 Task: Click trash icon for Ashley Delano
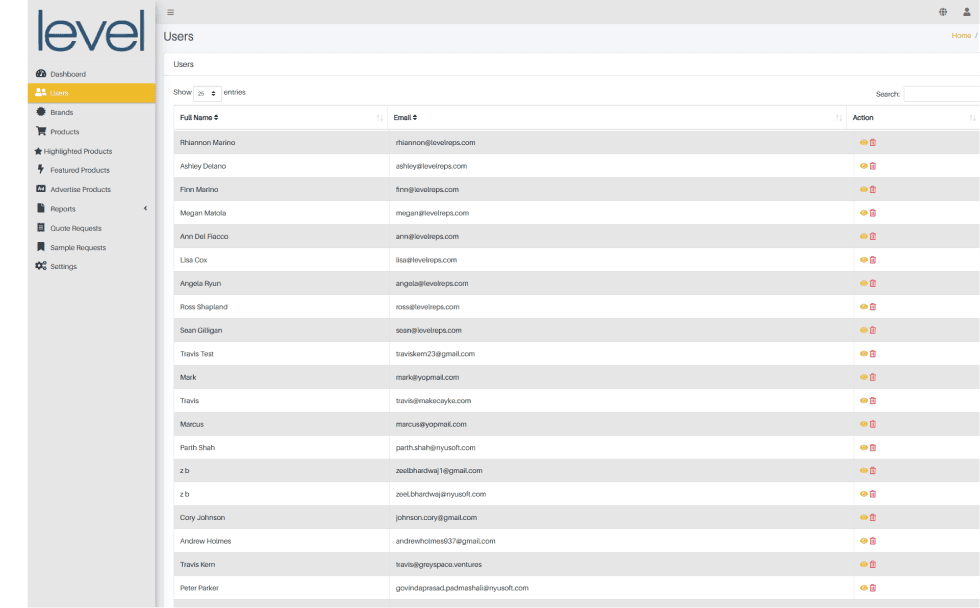873,166
